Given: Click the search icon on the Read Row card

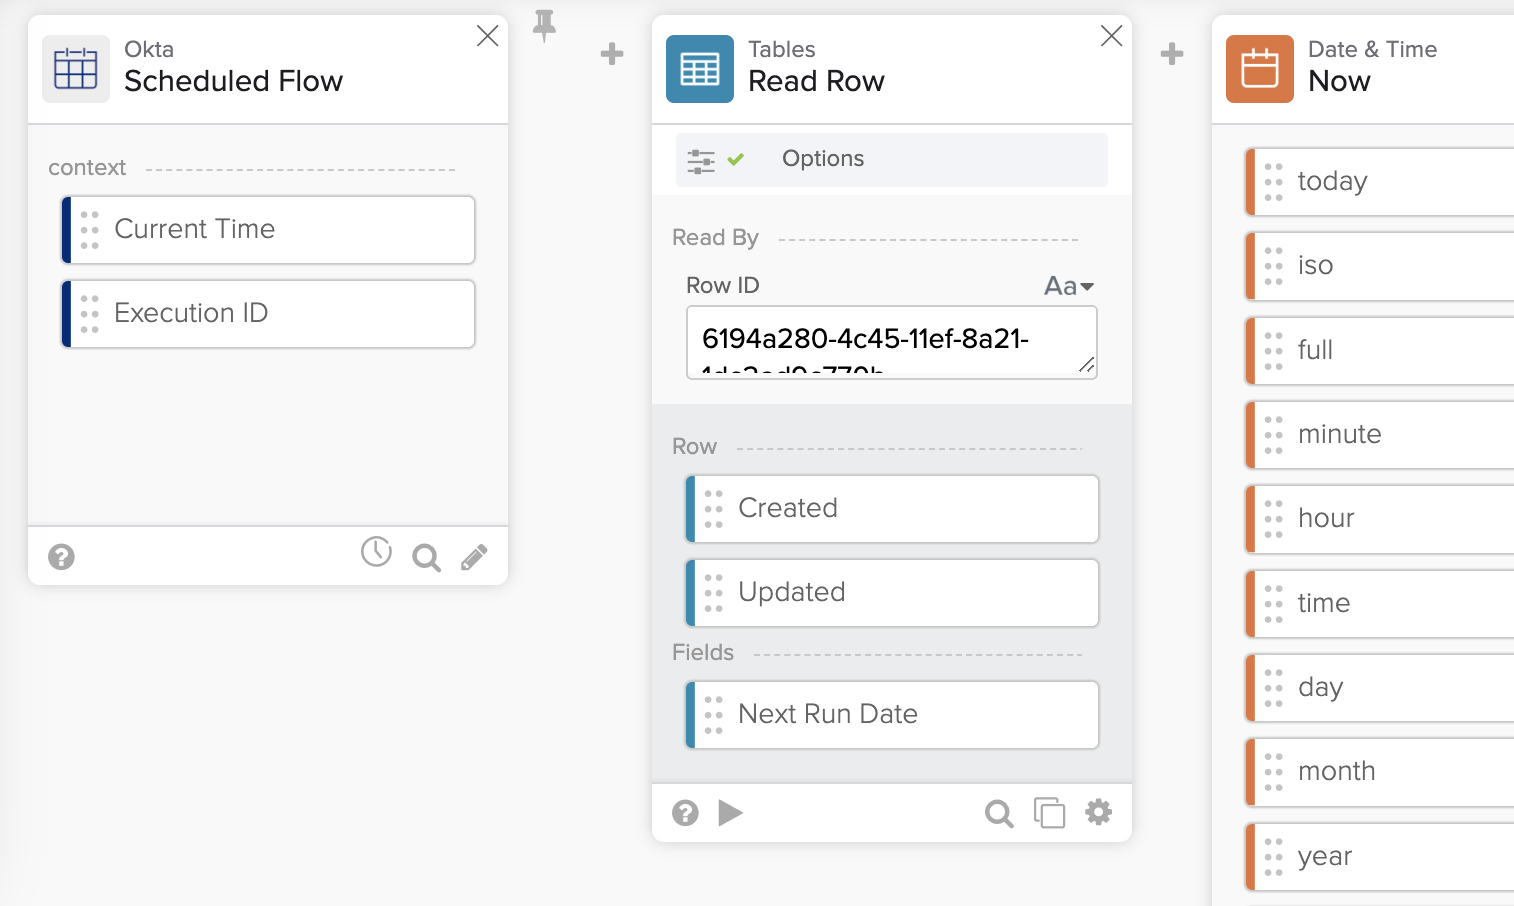Looking at the screenshot, I should (999, 813).
